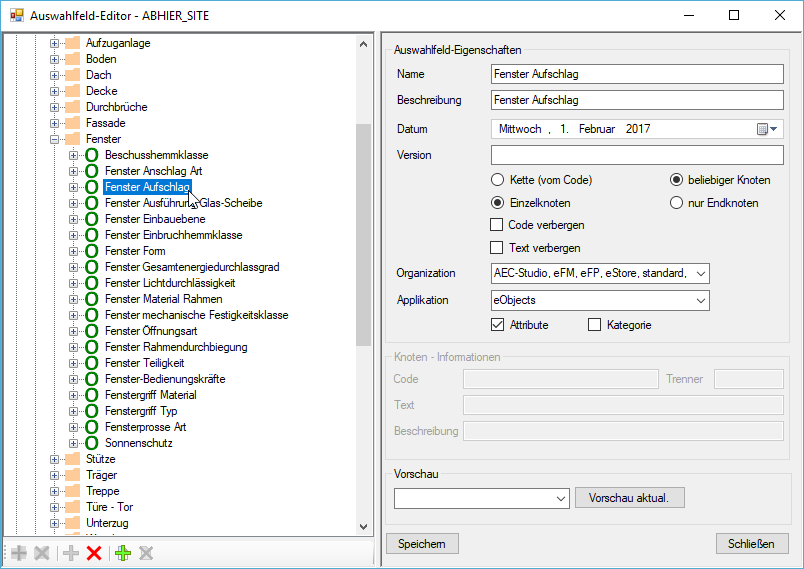804x569 pixels.
Task: Select Kette (vom Code) radio button
Action: tap(497, 180)
